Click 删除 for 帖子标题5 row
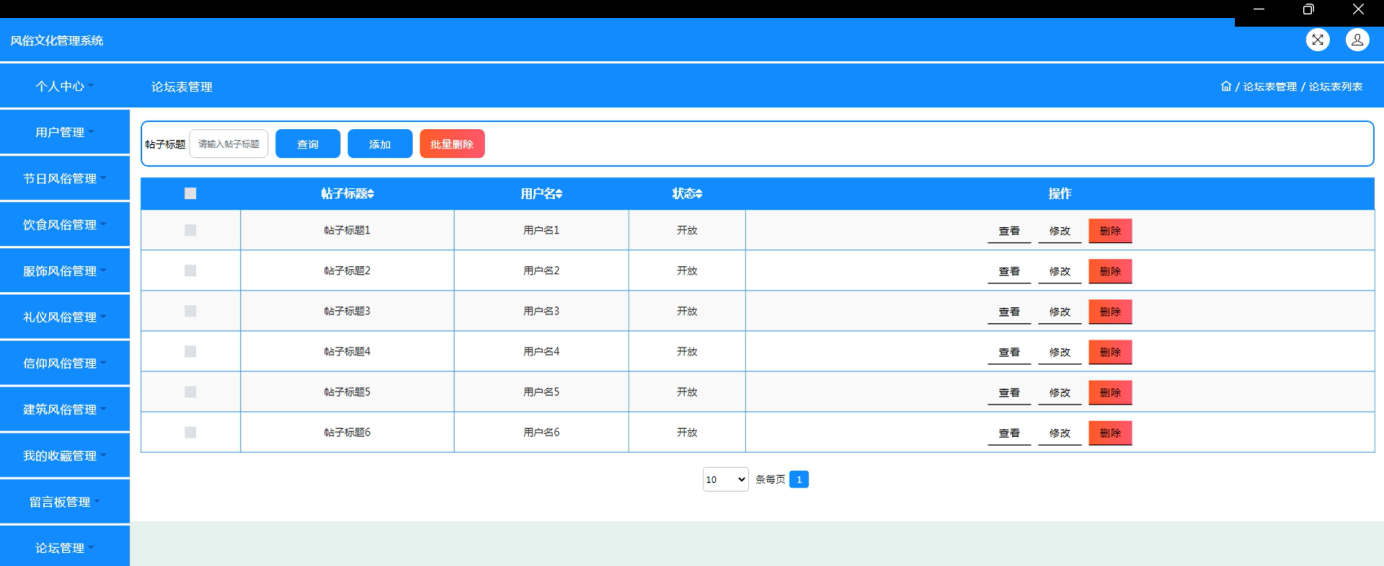This screenshot has width=1384, height=566. (x=1110, y=393)
